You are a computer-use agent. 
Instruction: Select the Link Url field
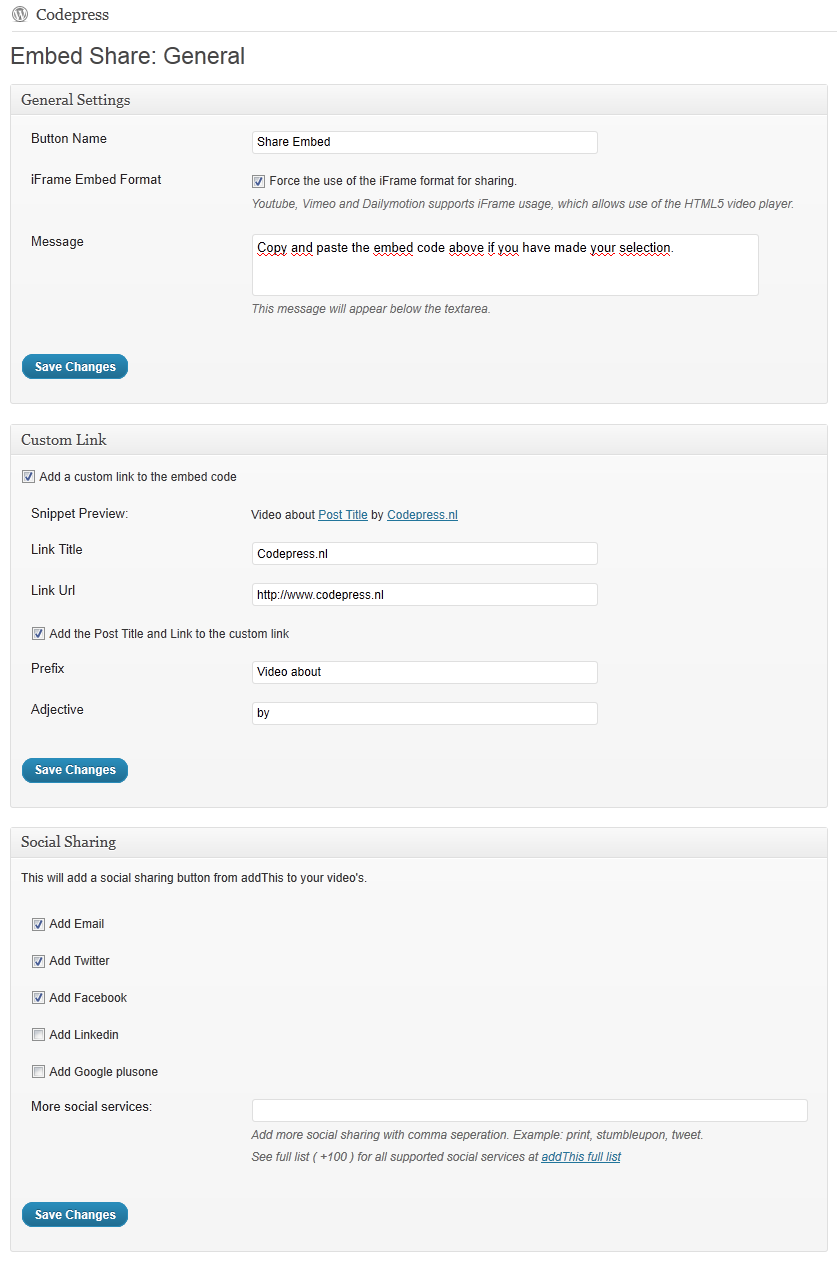pos(425,594)
